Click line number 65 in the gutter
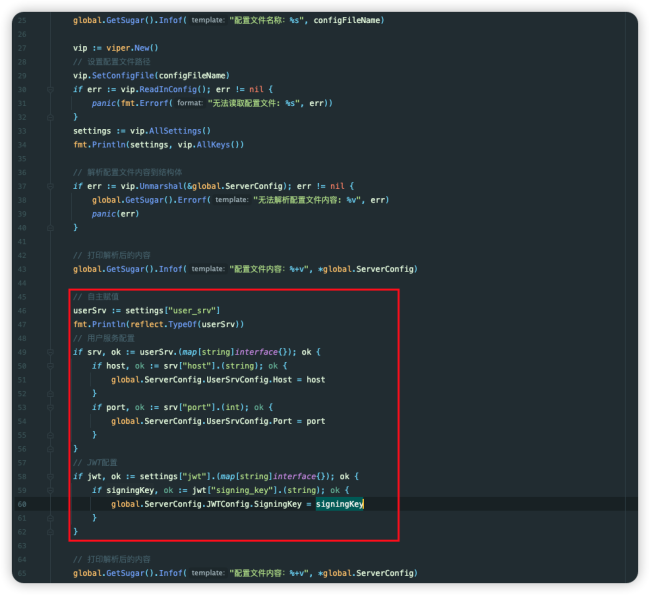 pos(22,573)
